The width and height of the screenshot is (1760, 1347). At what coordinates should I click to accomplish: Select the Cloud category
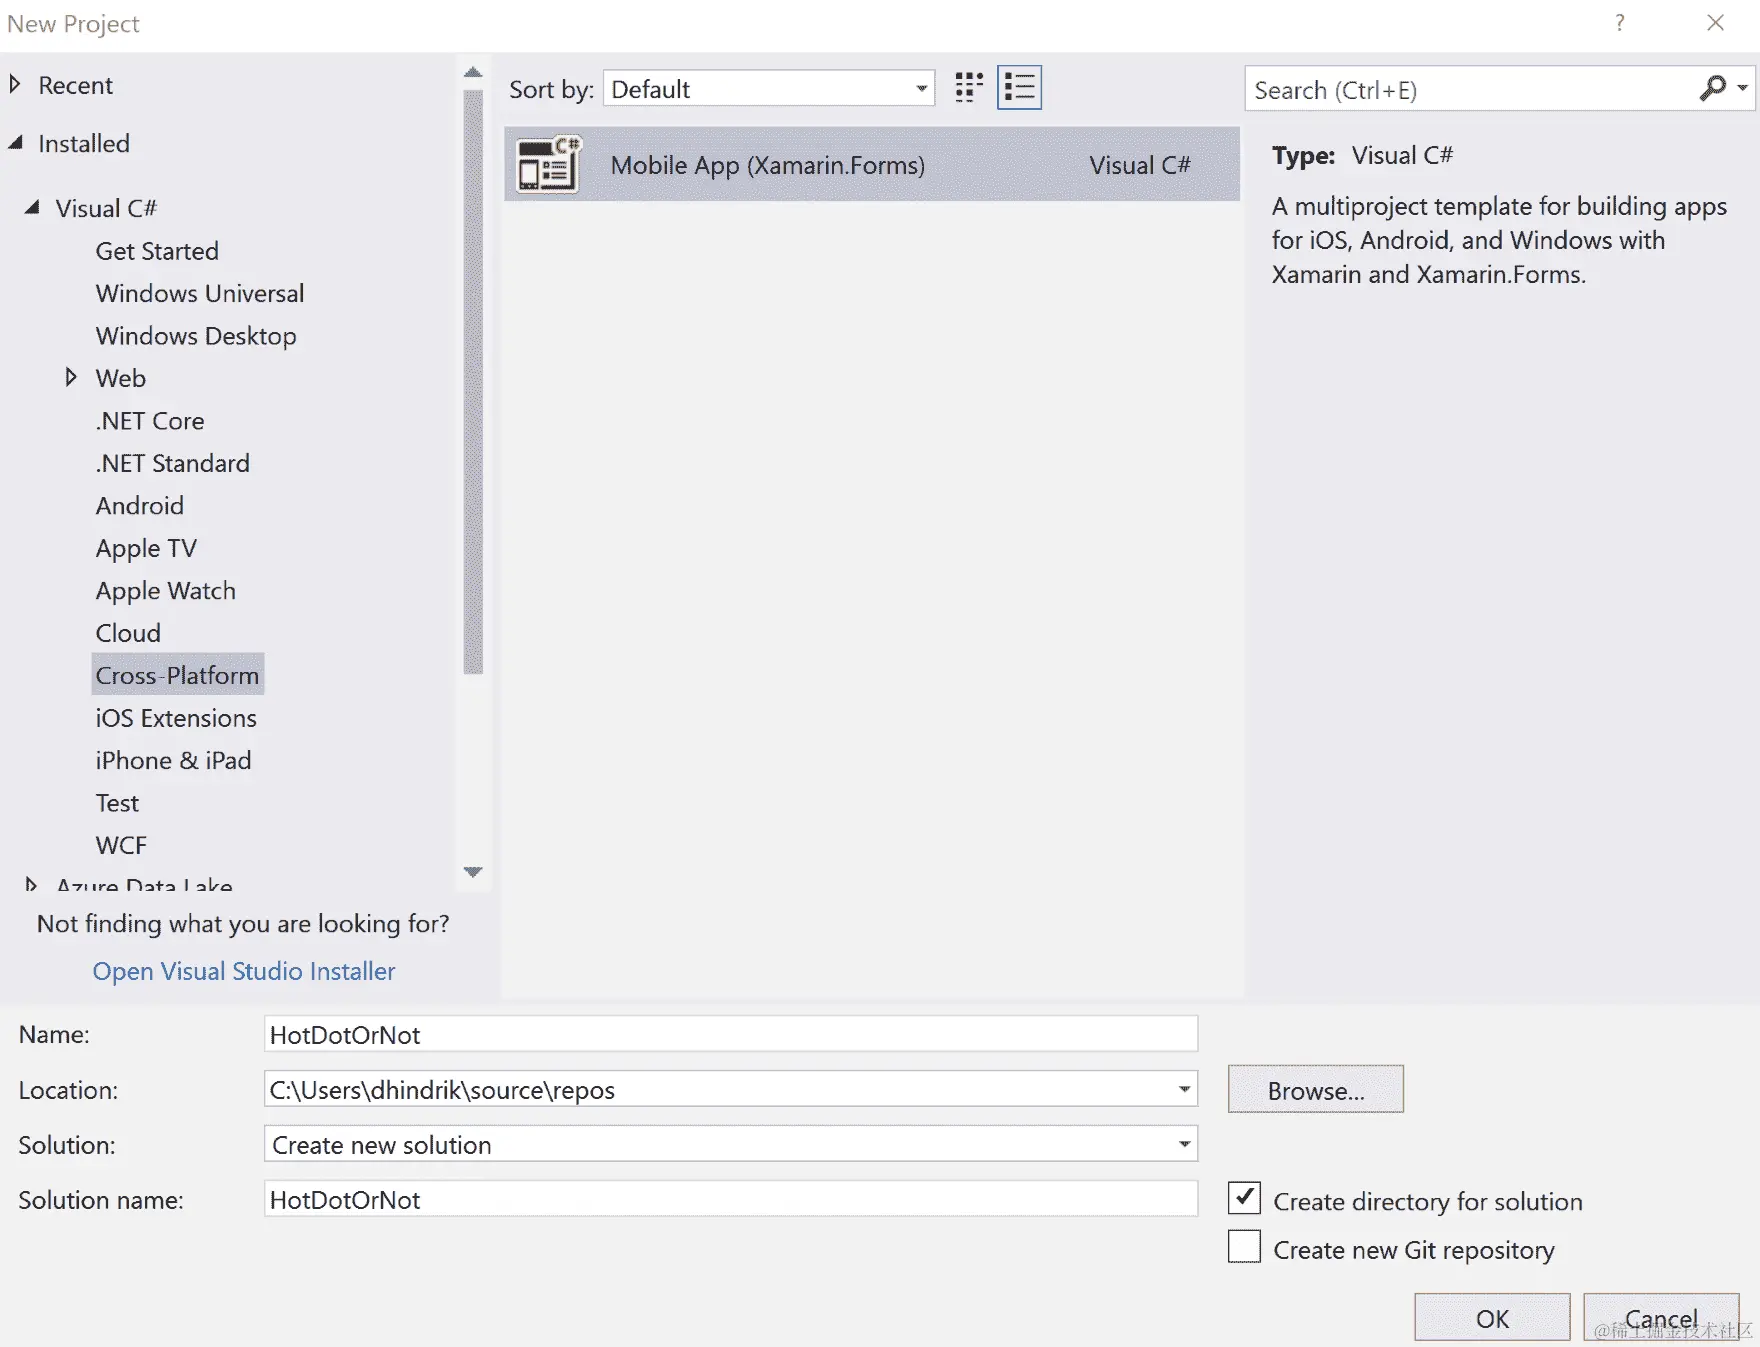(128, 633)
